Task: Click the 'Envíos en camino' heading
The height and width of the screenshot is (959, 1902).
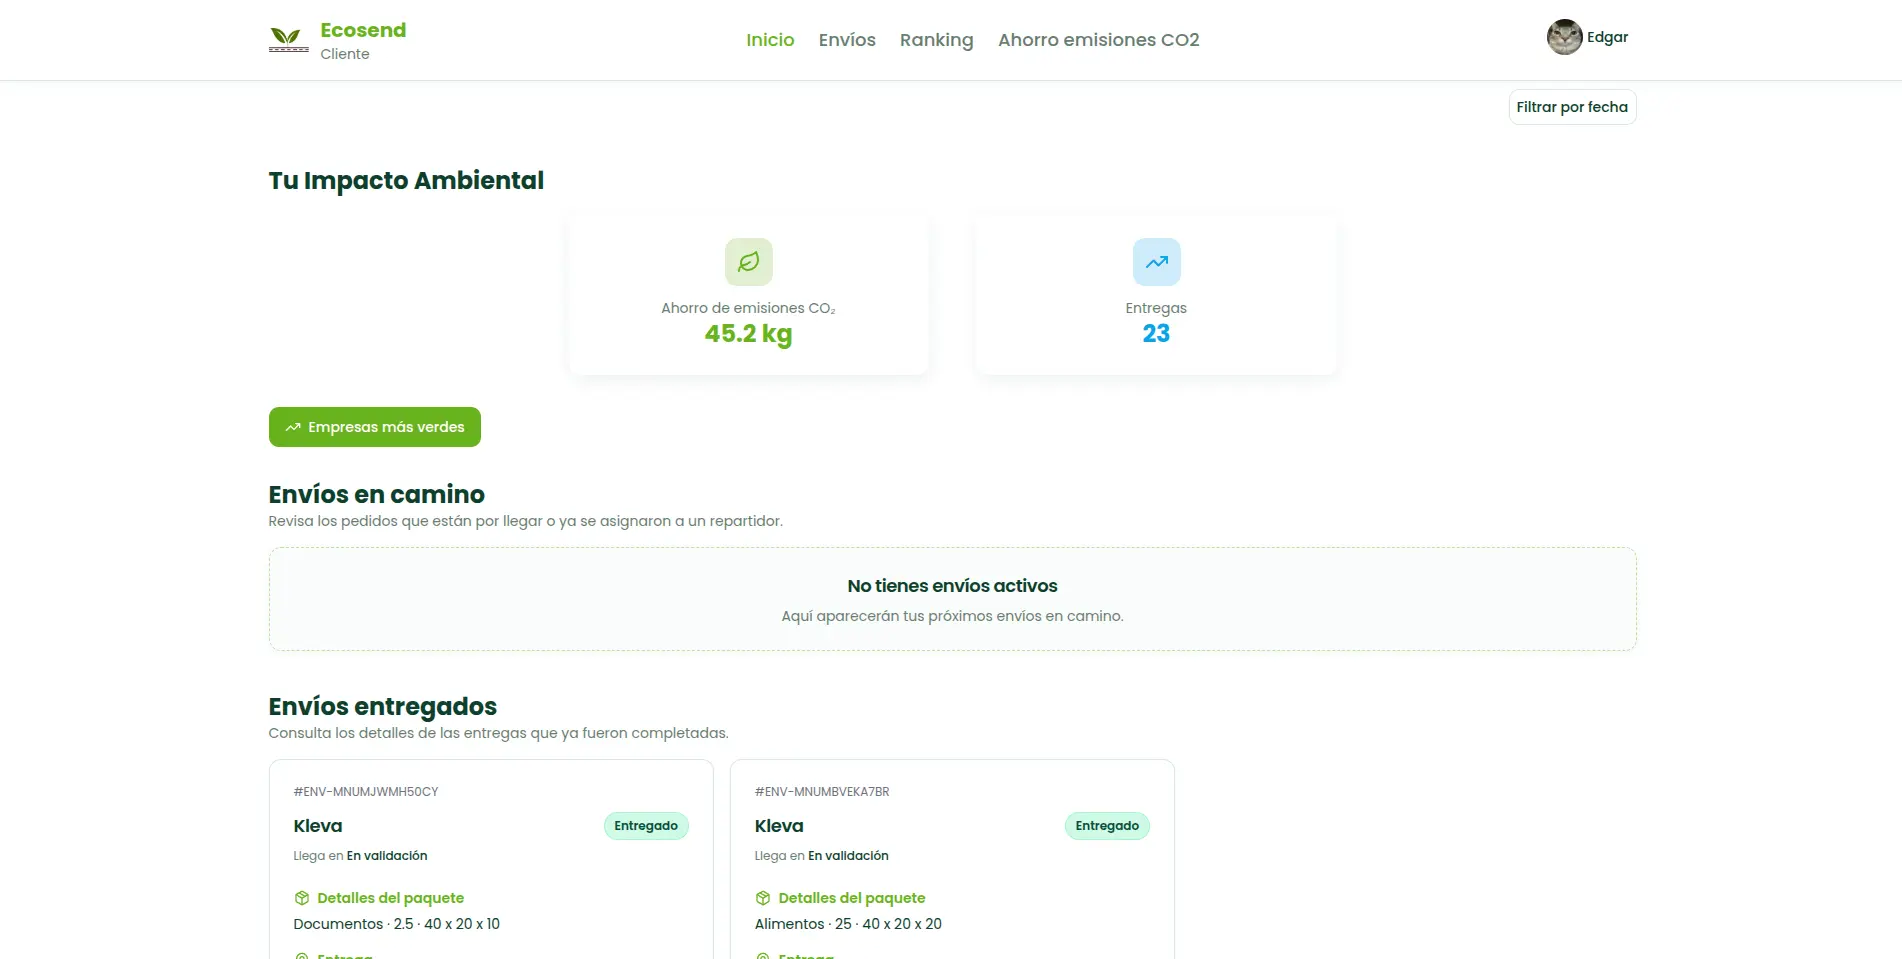Action: click(376, 494)
